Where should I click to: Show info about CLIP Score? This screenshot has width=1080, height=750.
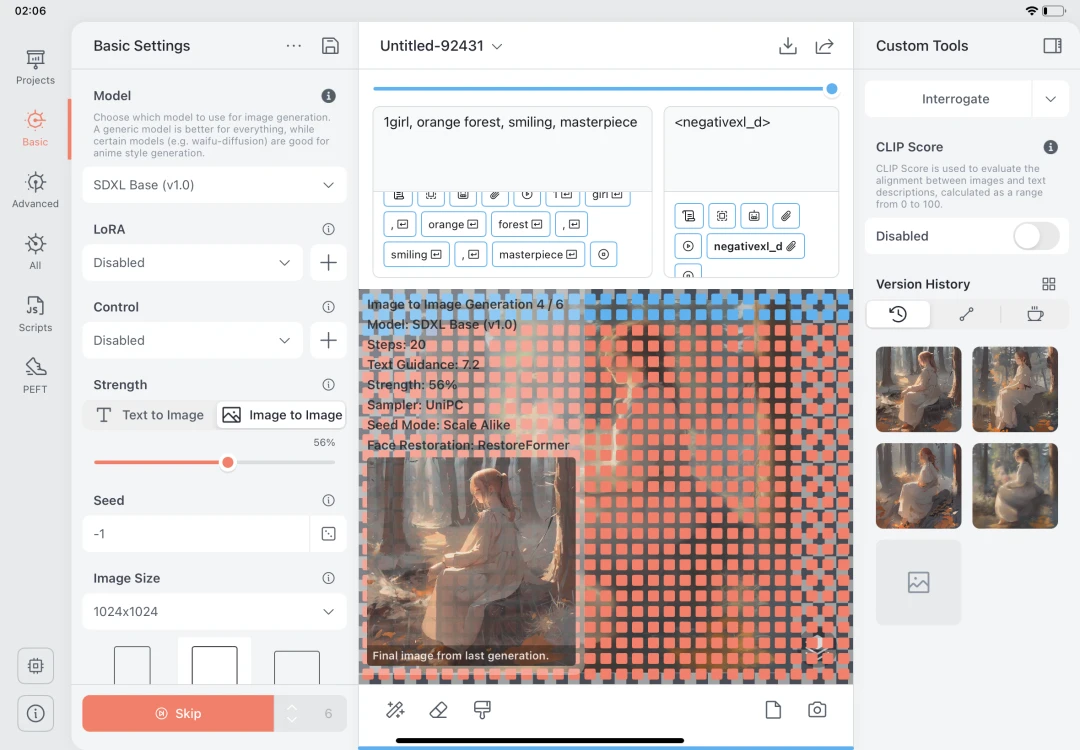click(x=1050, y=147)
